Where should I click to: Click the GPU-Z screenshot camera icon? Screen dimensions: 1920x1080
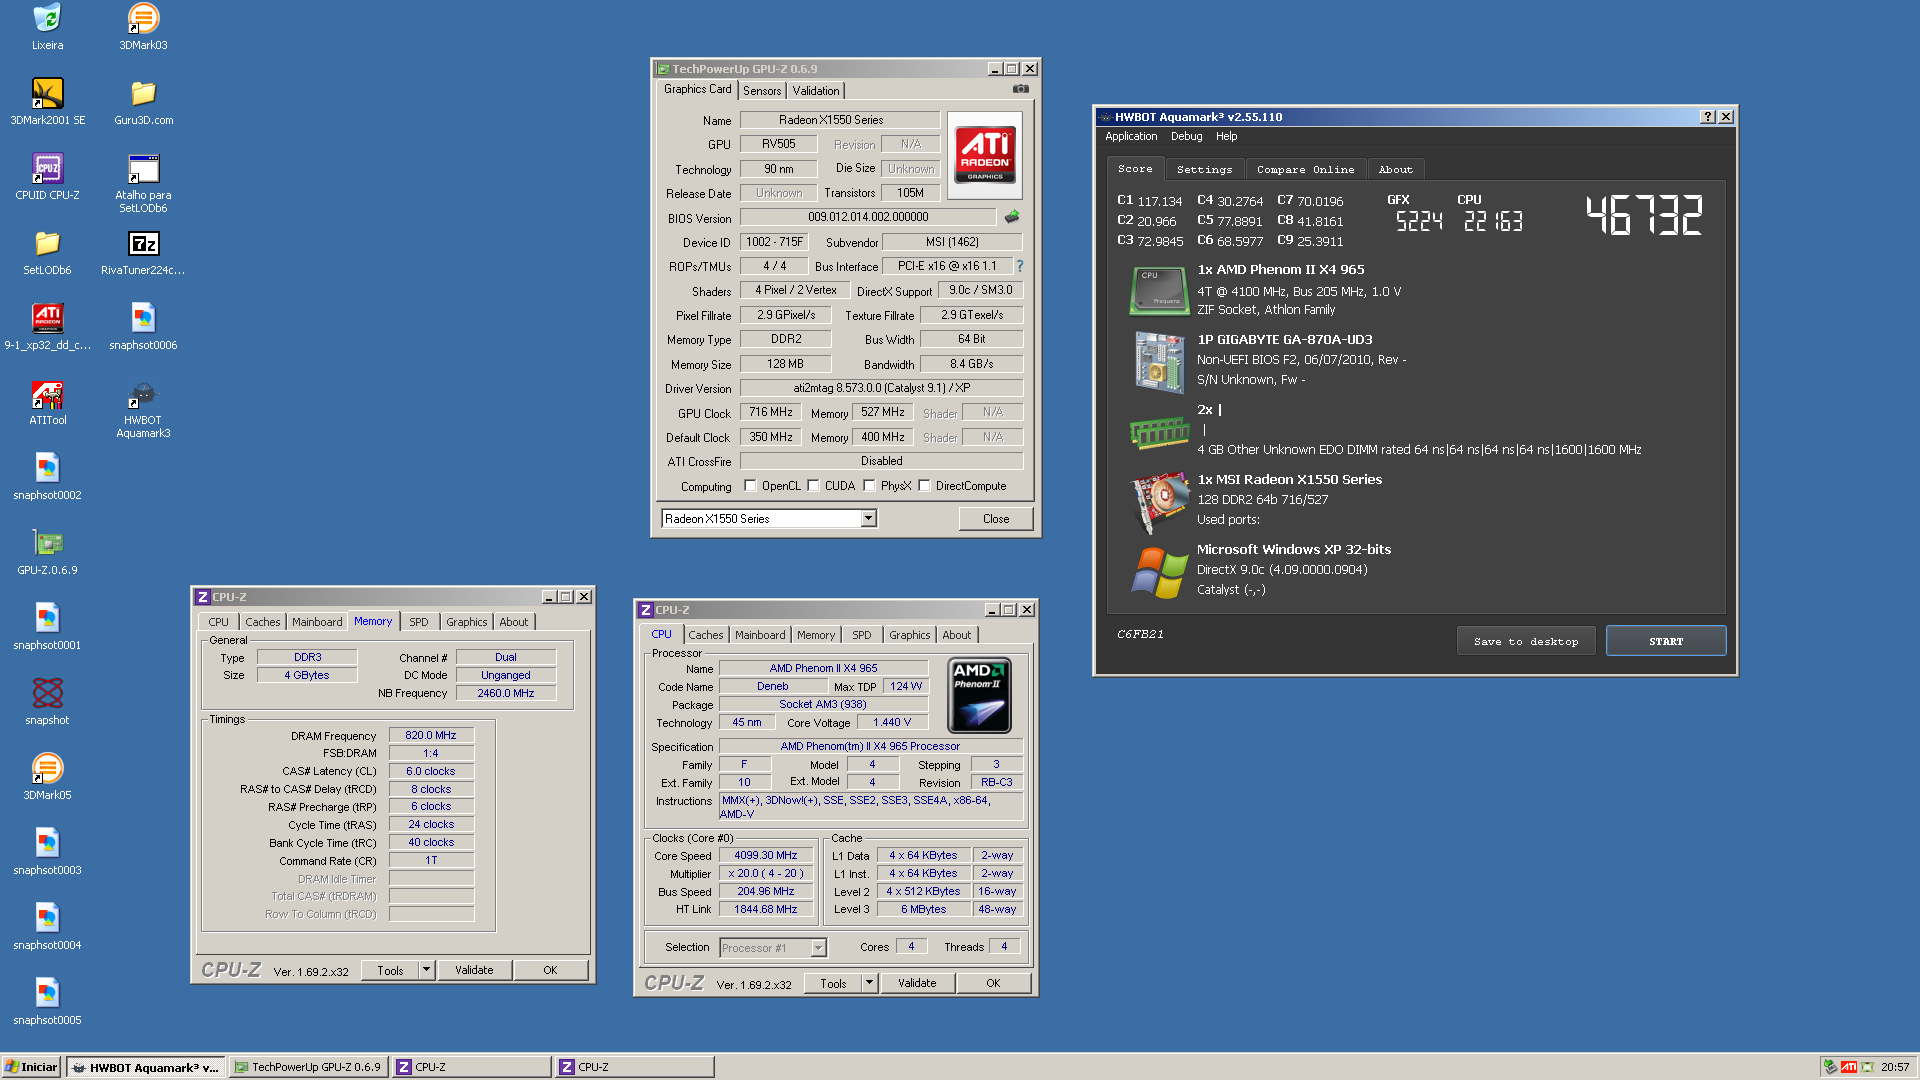pos(1020,89)
